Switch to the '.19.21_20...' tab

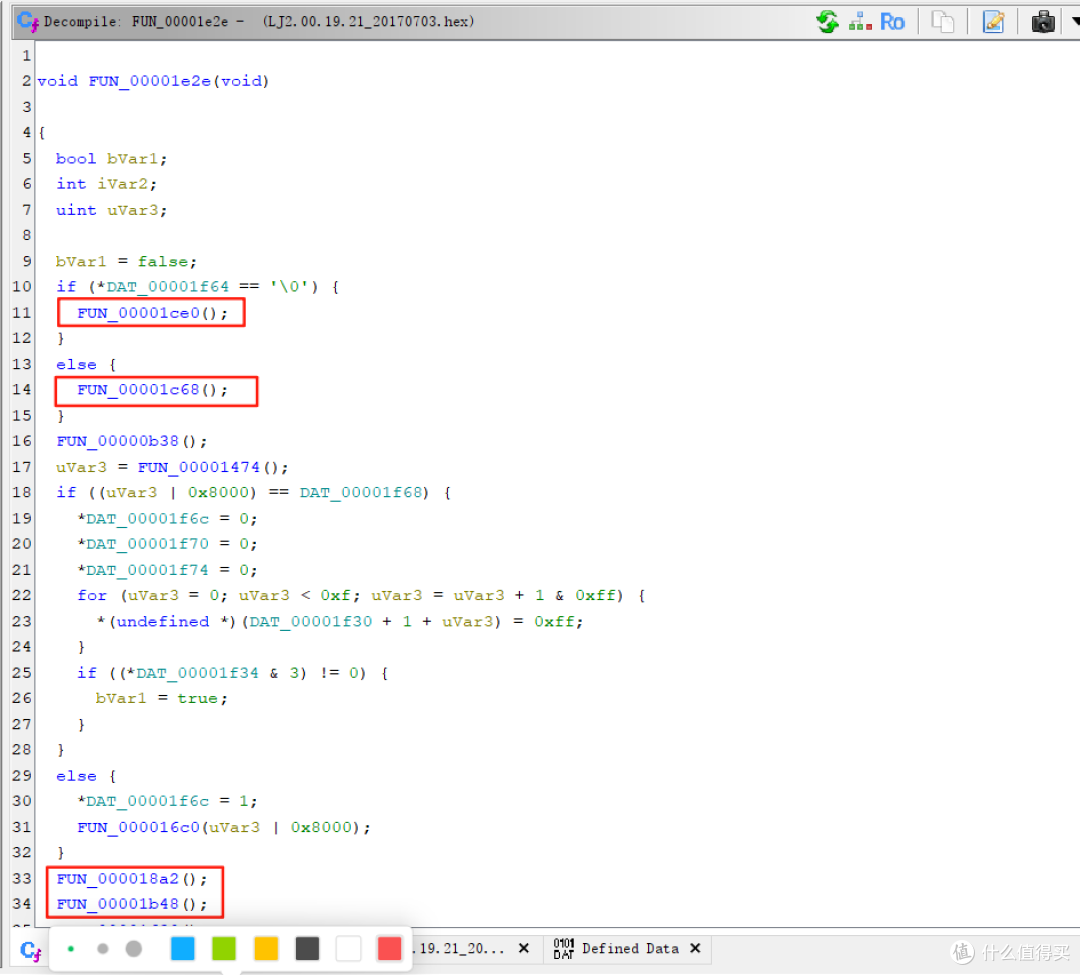[x=458, y=949]
